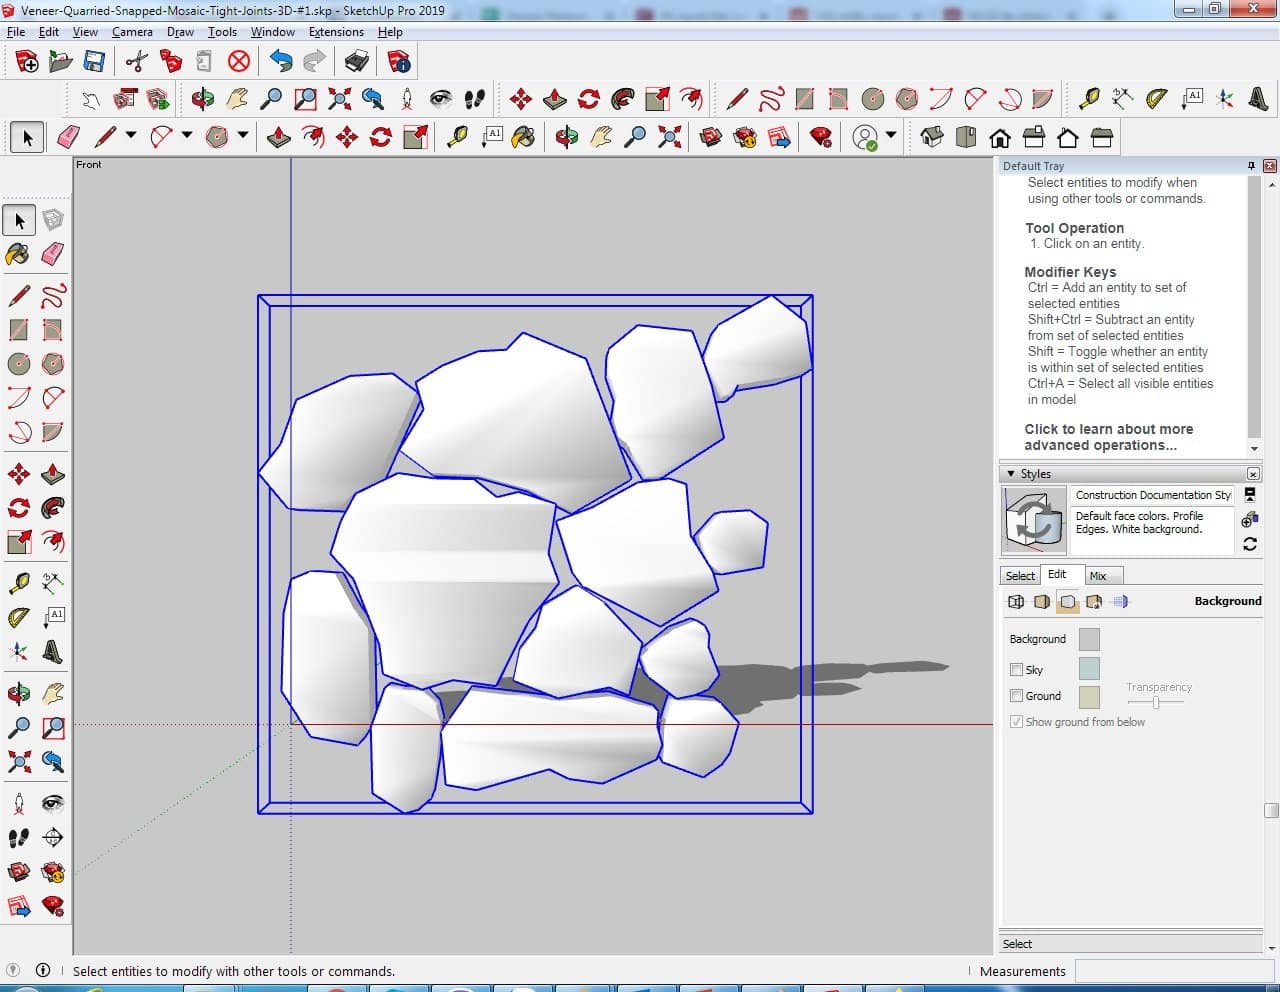Image resolution: width=1280 pixels, height=992 pixels.
Task: Click the Print icon in toolbar
Action: tap(357, 62)
